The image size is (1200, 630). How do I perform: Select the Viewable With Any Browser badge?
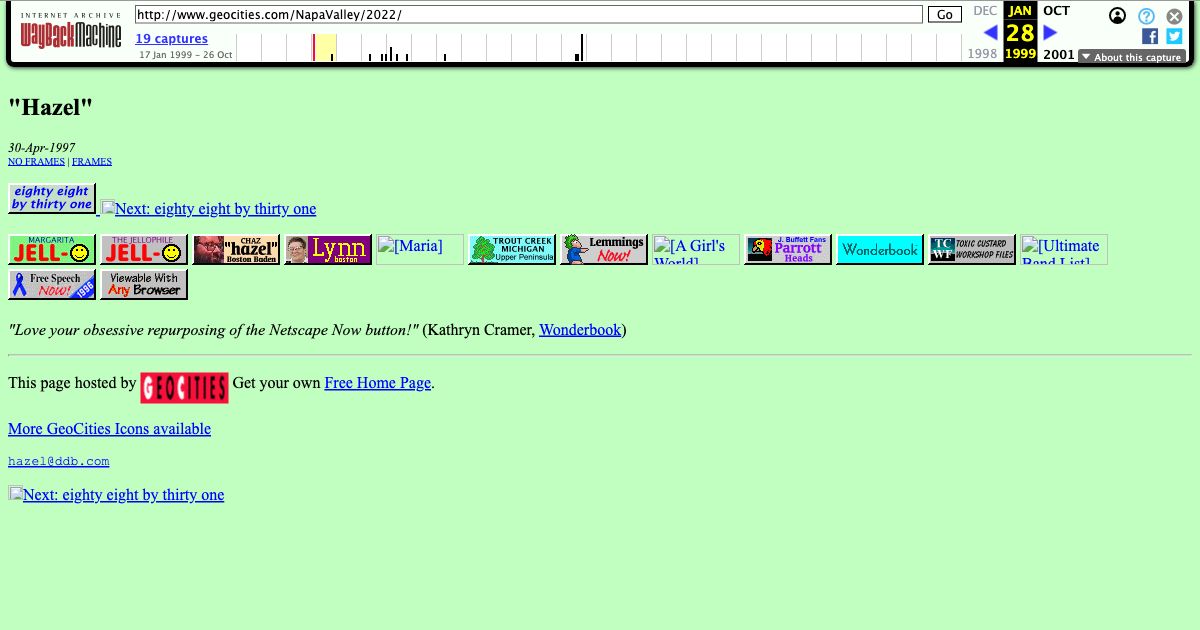tap(143, 284)
